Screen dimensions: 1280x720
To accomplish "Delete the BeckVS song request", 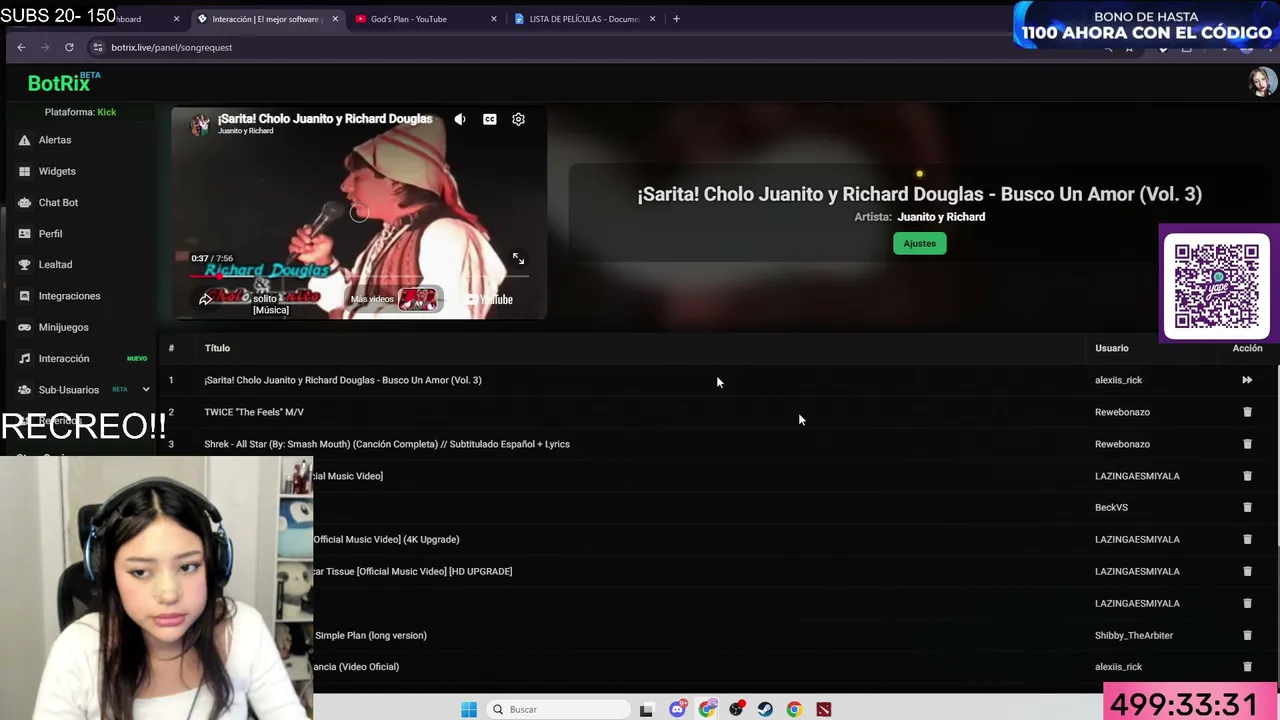I will click(1247, 507).
